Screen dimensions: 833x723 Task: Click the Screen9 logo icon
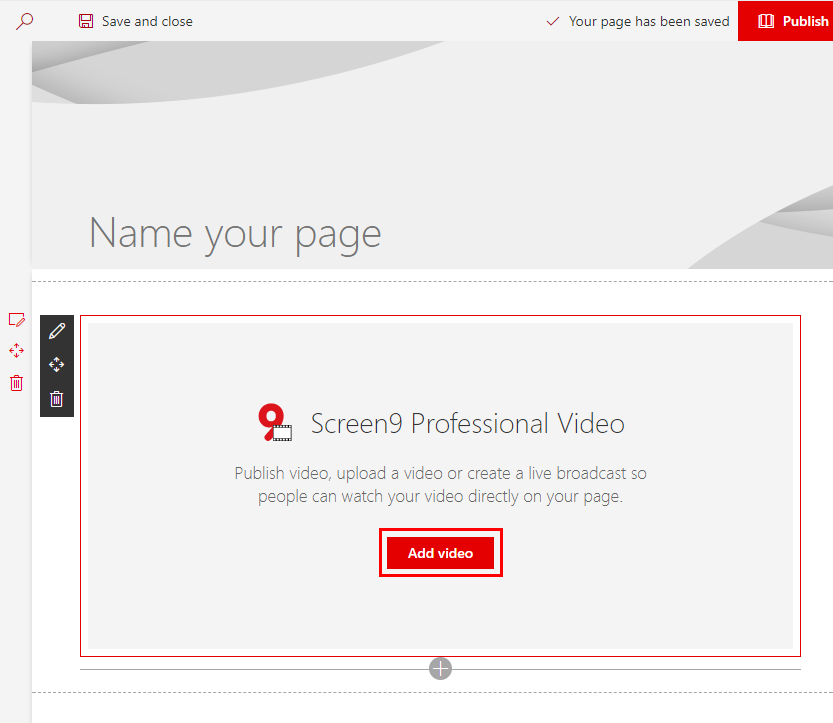click(x=275, y=423)
